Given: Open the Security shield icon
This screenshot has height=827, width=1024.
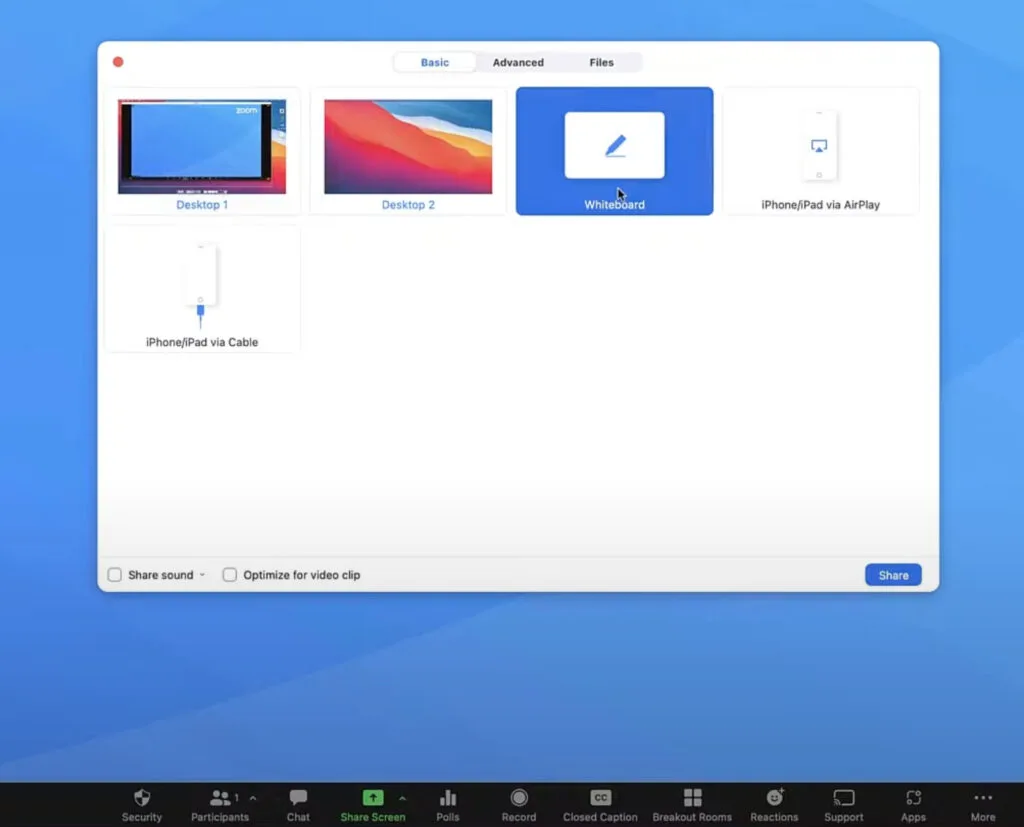Looking at the screenshot, I should pos(142,798).
